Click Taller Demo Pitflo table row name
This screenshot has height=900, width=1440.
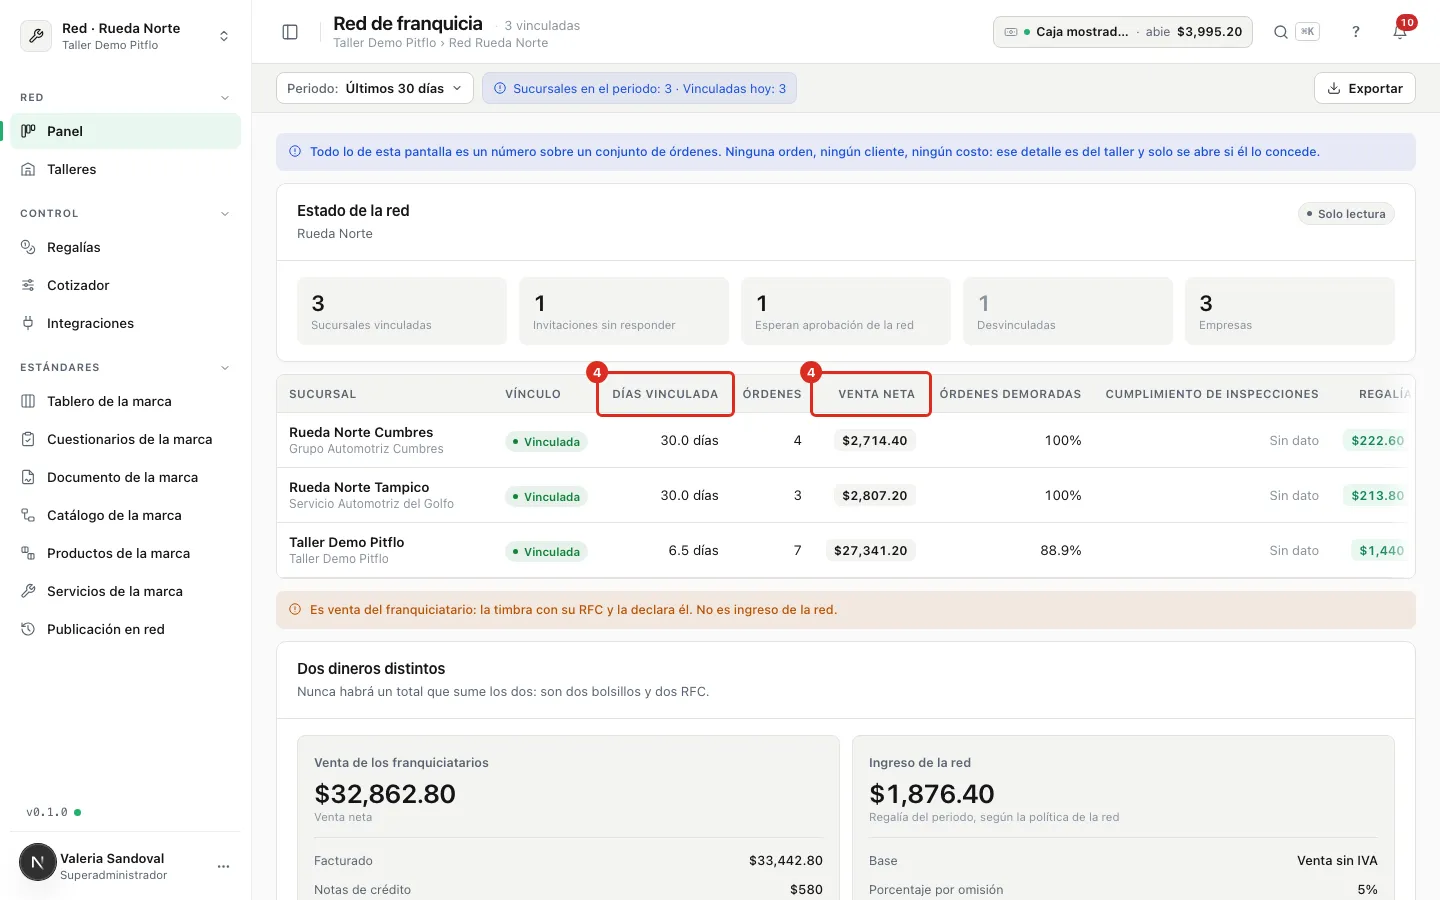pyautogui.click(x=347, y=542)
